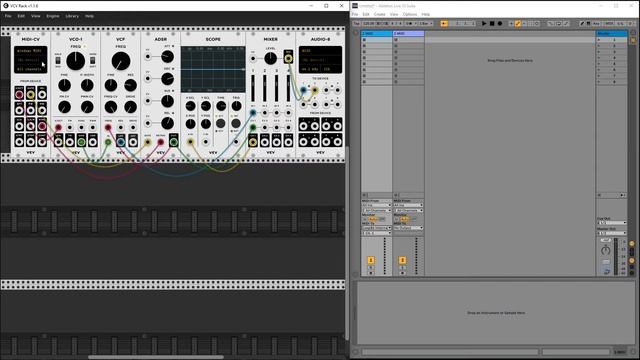Toggle Ableton automation arm button

[518, 24]
